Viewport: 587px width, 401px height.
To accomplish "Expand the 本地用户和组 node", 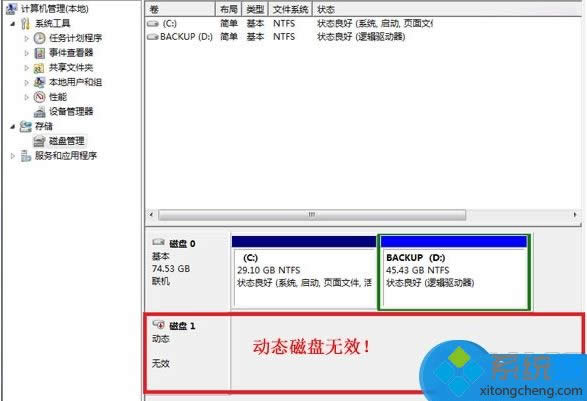I will (x=27, y=82).
